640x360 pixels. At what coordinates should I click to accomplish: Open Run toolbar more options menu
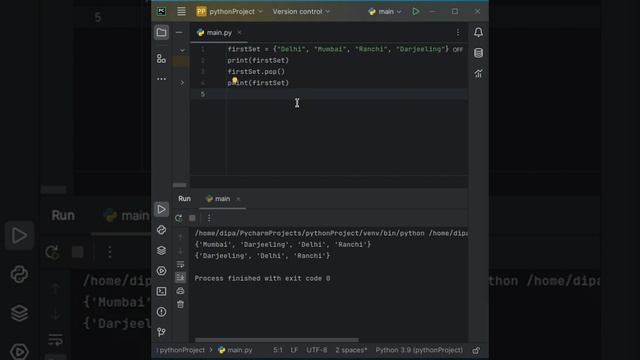click(x=209, y=218)
